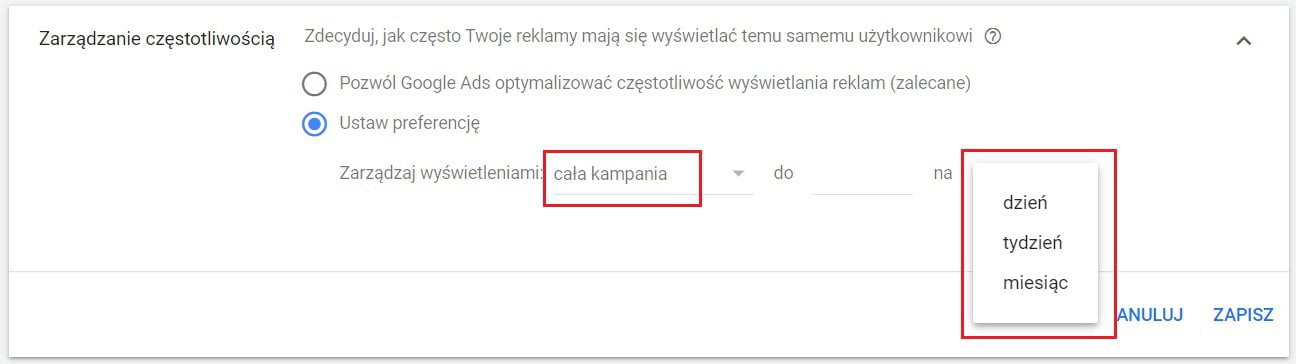This screenshot has height=364, width=1296.
Task: Open the 'cała kampania' dropdown
Action: [x=652, y=174]
